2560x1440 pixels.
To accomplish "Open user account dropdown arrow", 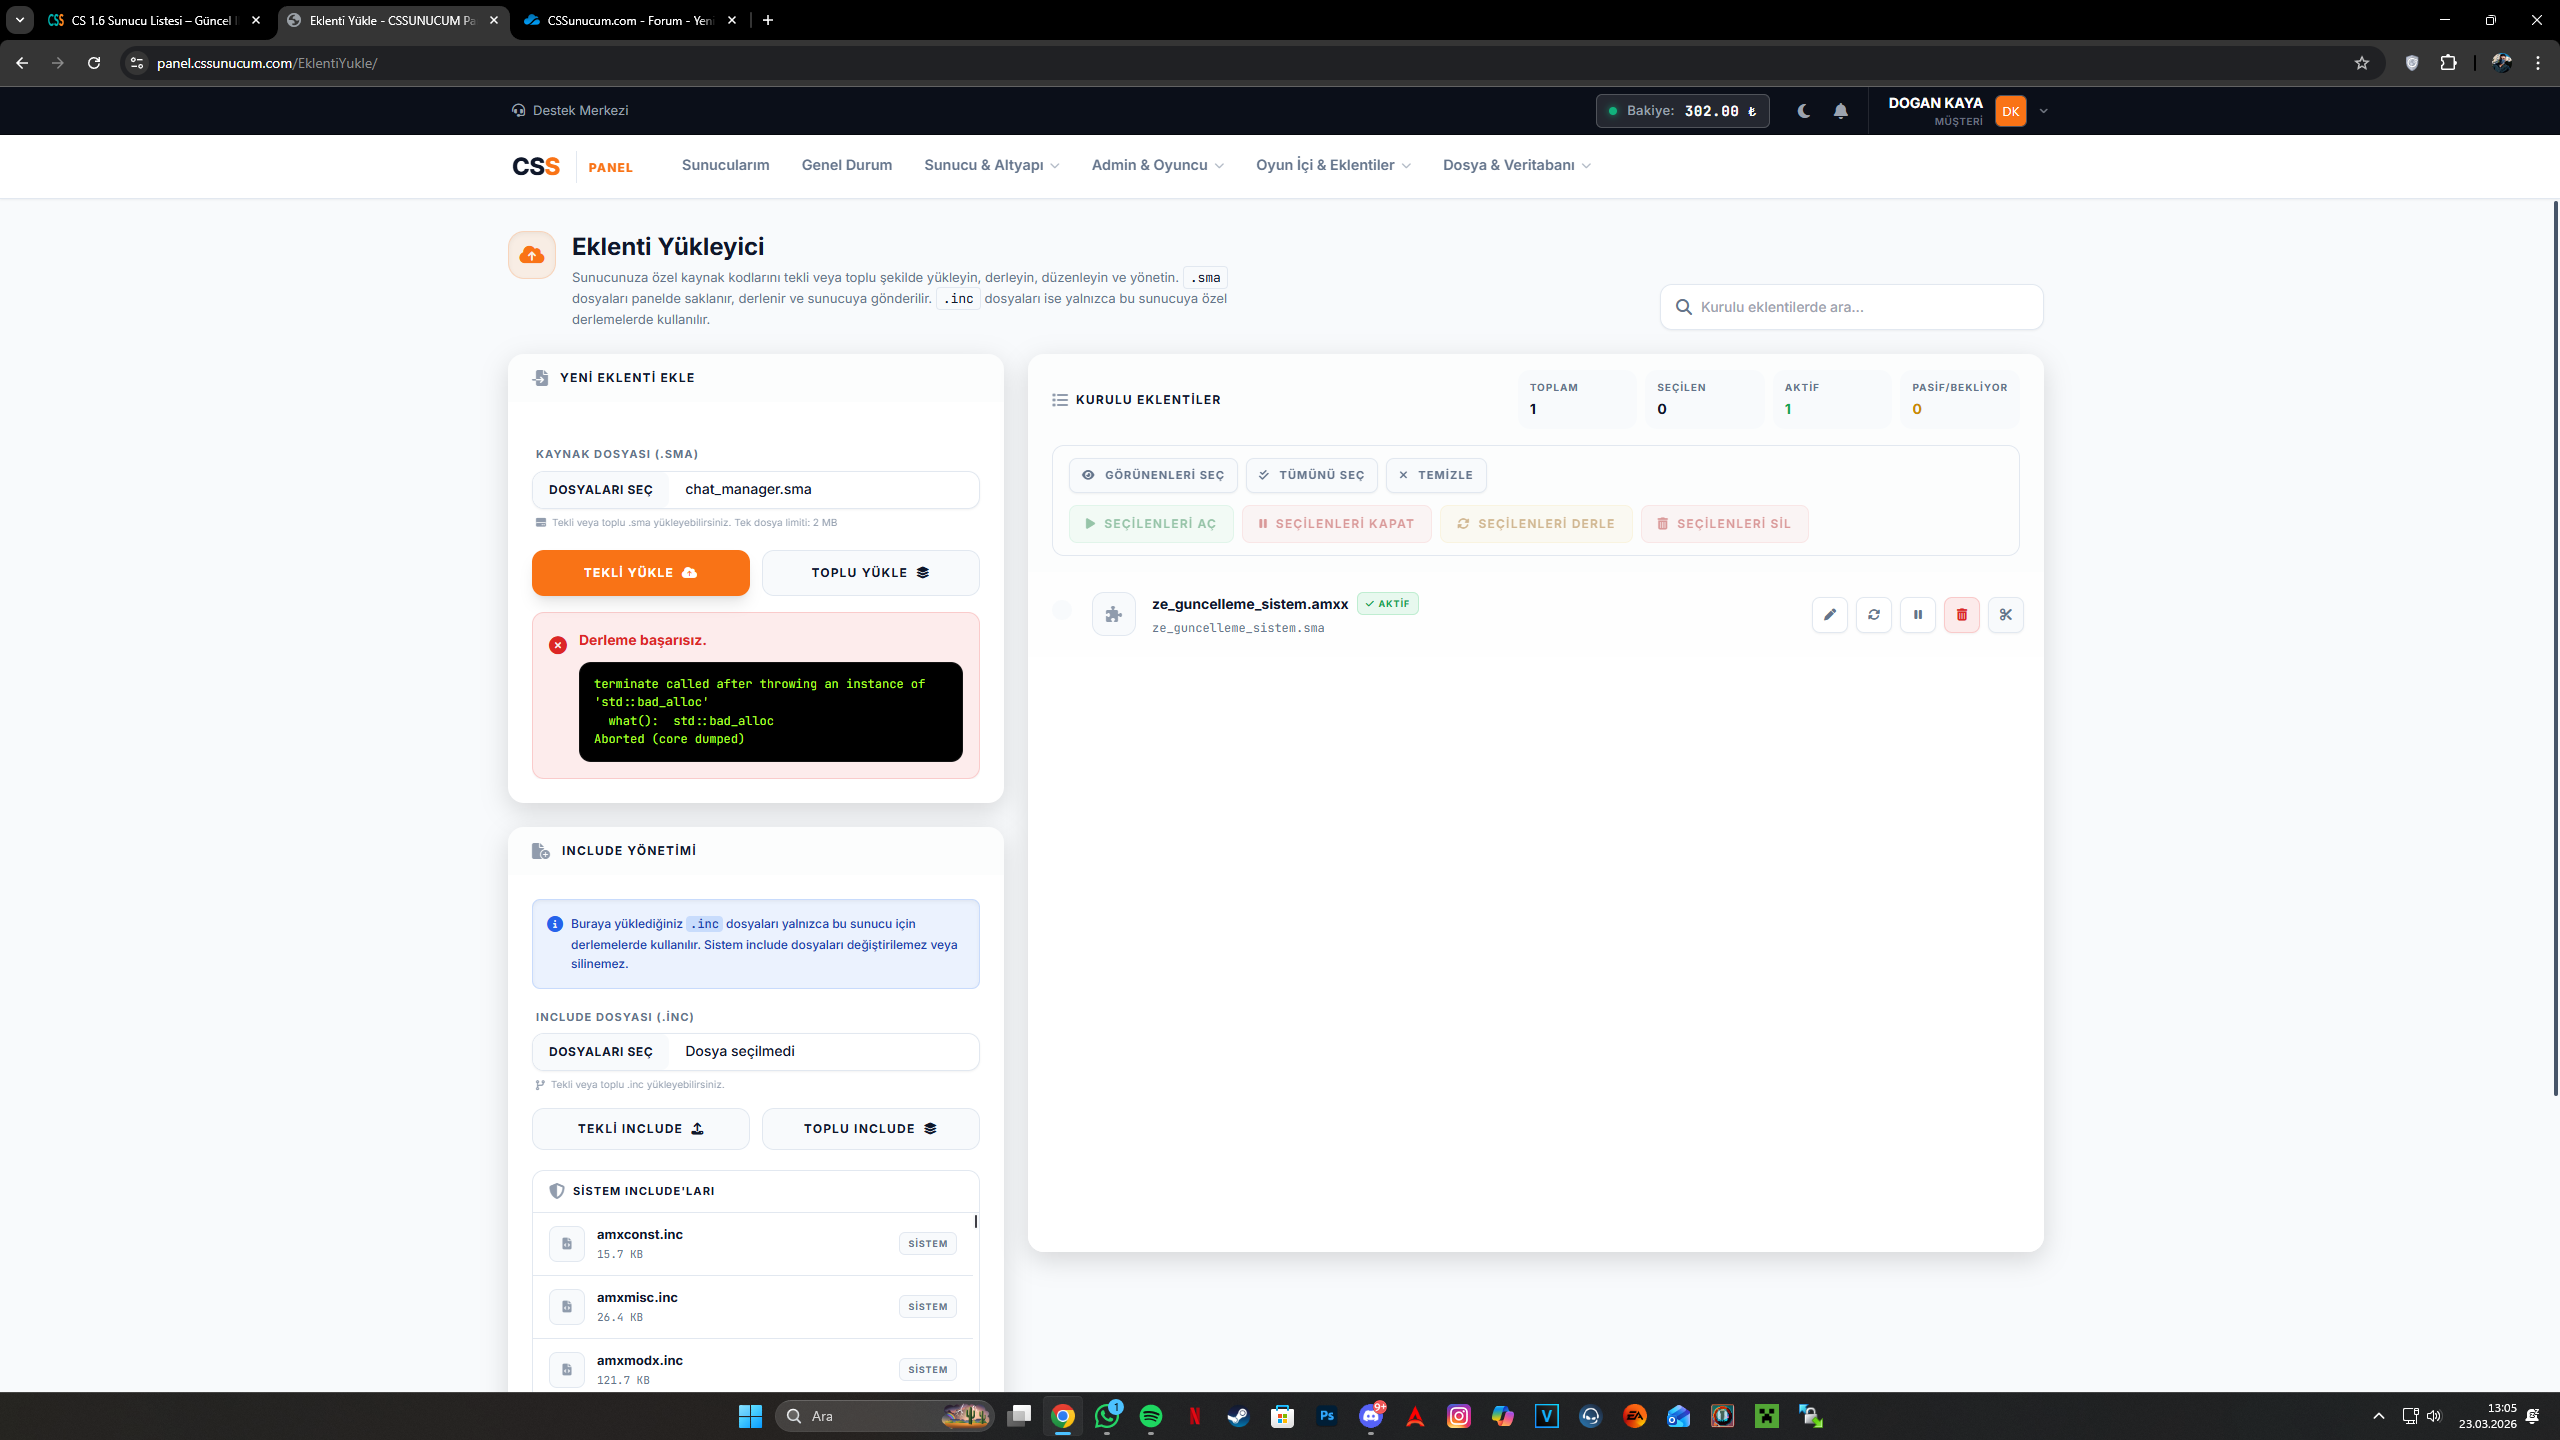I will coord(2043,111).
